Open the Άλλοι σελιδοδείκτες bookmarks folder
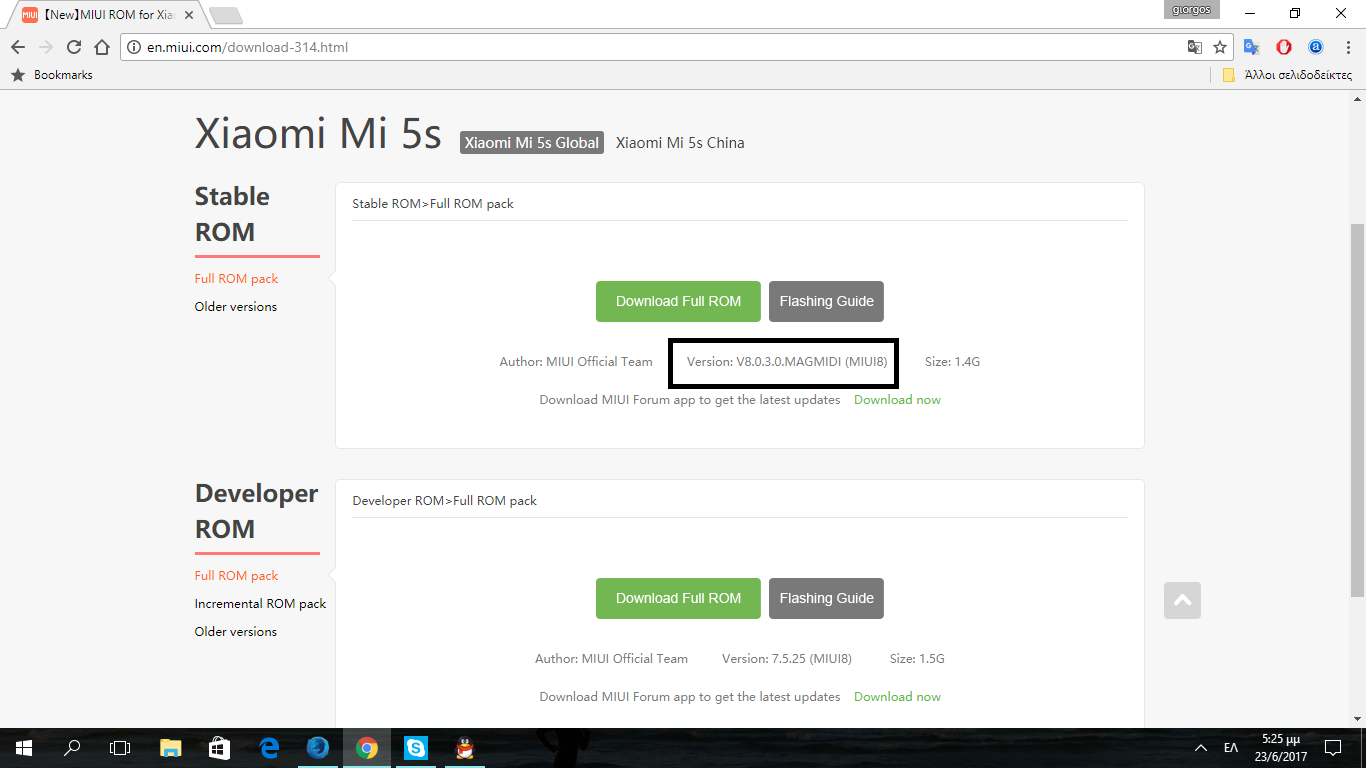The height and width of the screenshot is (768, 1366). coord(1287,75)
